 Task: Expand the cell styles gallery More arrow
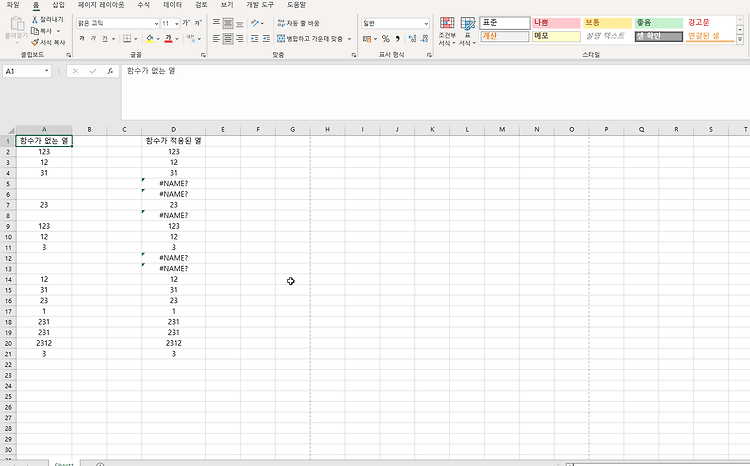point(740,40)
